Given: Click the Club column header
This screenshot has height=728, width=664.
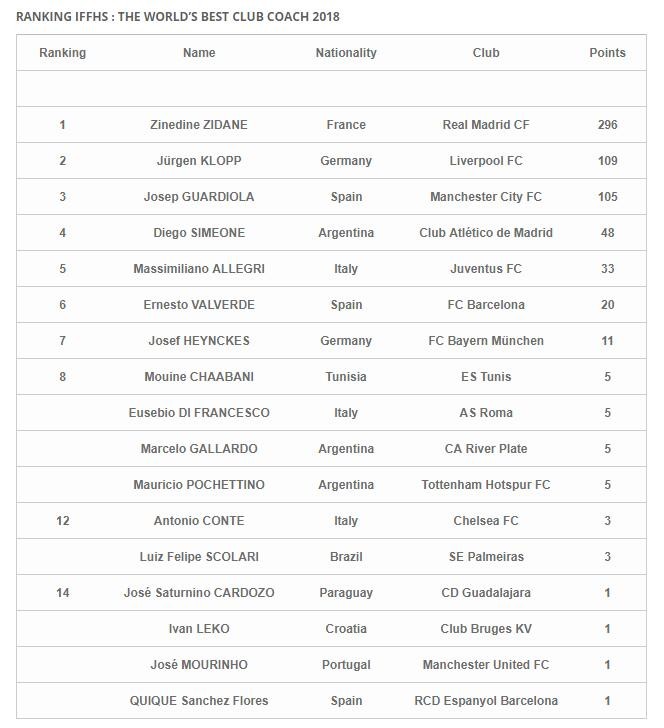Looking at the screenshot, I should coord(486,53).
